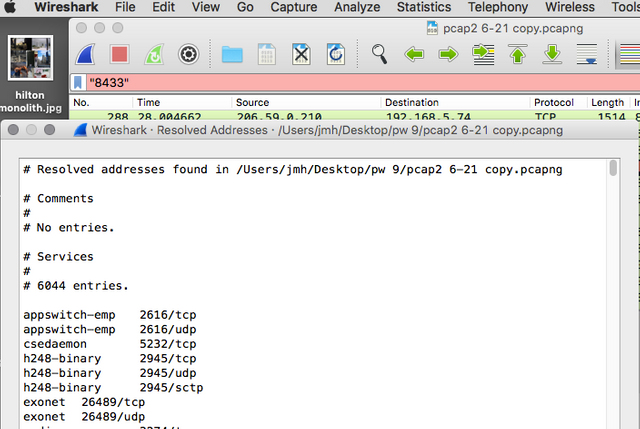The width and height of the screenshot is (640, 429).
Task: Close this capture file with the X icon
Action: [x=301, y=54]
